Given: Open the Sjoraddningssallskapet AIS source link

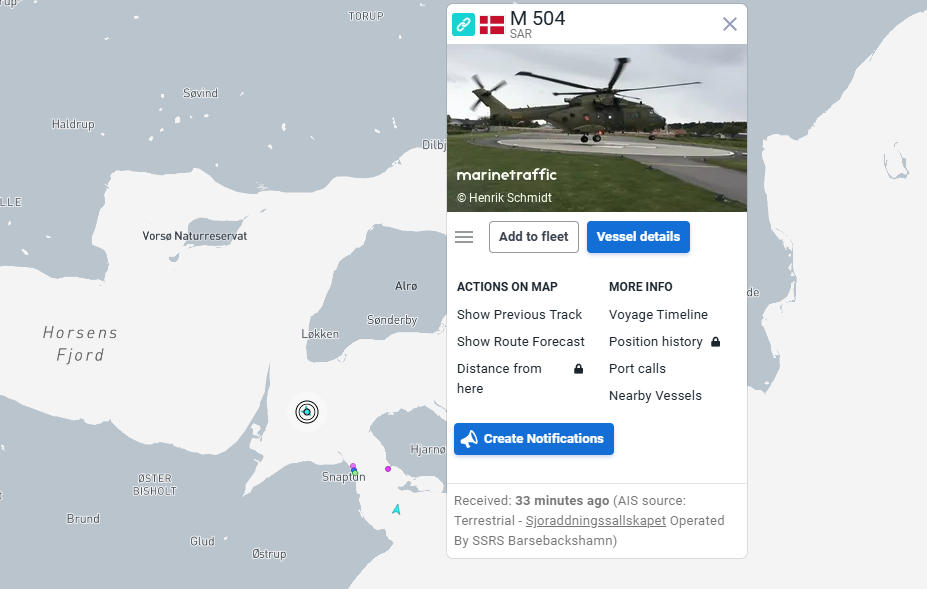Looking at the screenshot, I should tap(596, 521).
